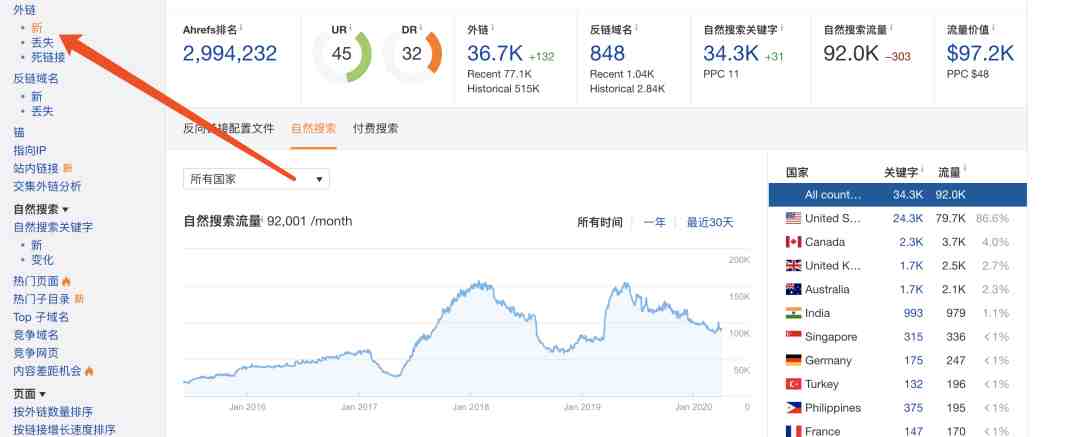Collapse the 自然搜索 sidebar section
This screenshot has width=1080, height=437.
point(41,209)
